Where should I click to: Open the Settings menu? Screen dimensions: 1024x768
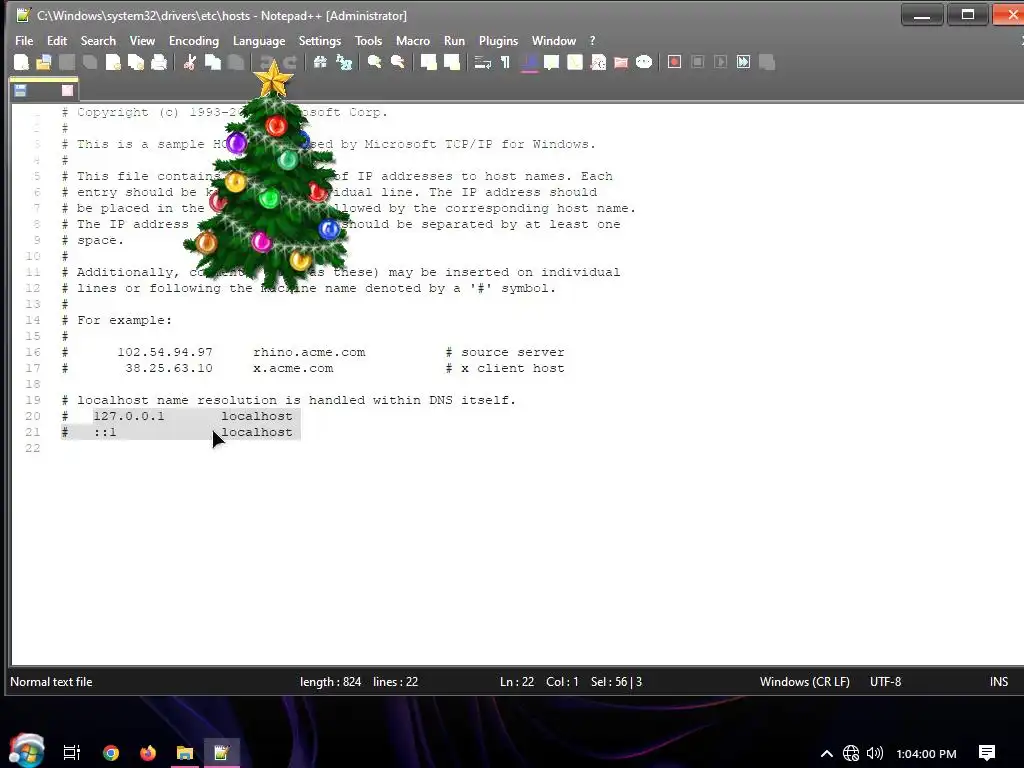[x=319, y=40]
